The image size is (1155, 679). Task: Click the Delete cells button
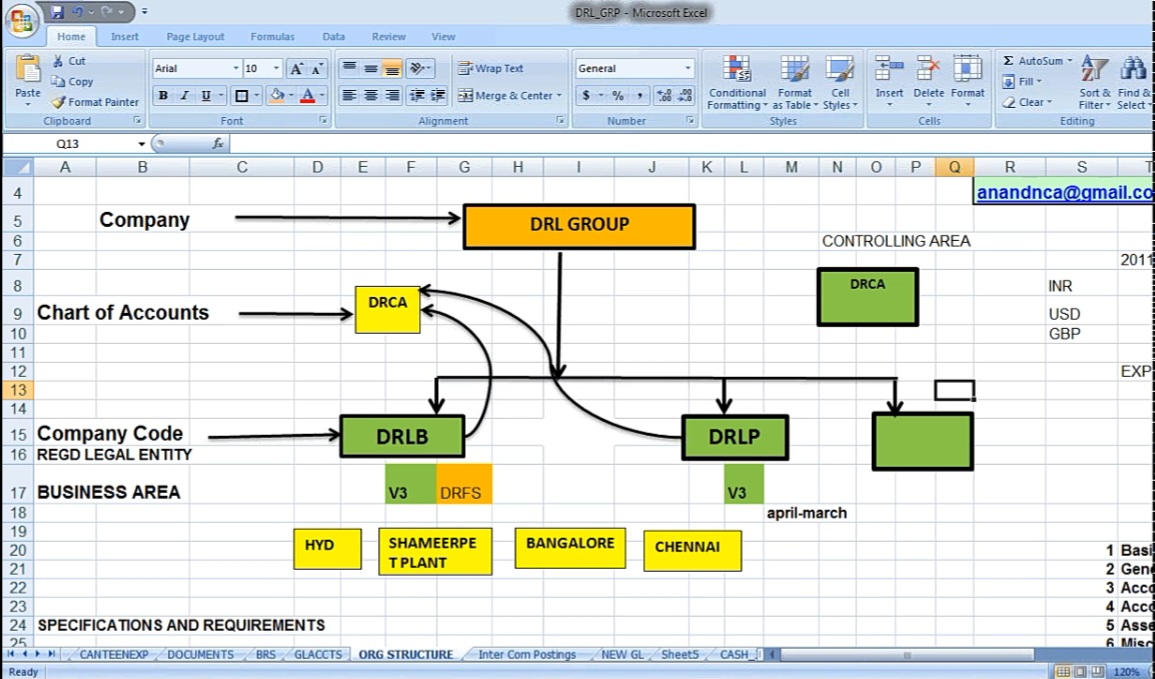click(928, 81)
